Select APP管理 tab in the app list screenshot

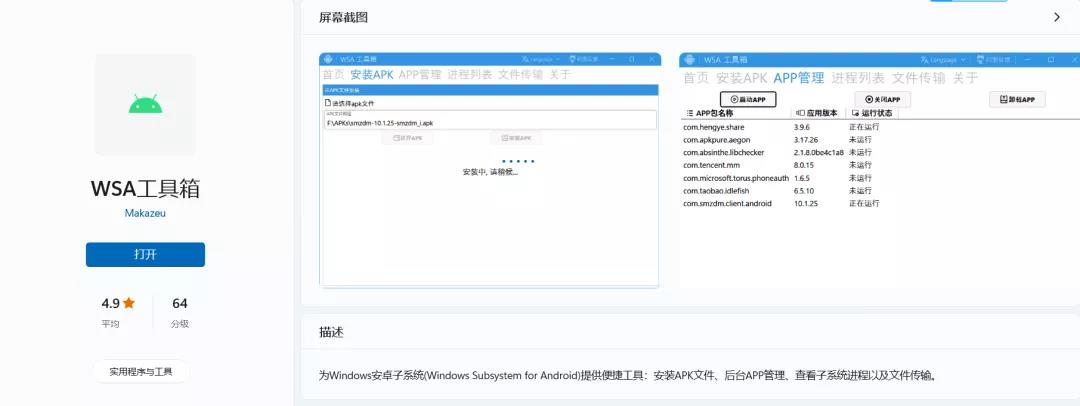tap(799, 78)
